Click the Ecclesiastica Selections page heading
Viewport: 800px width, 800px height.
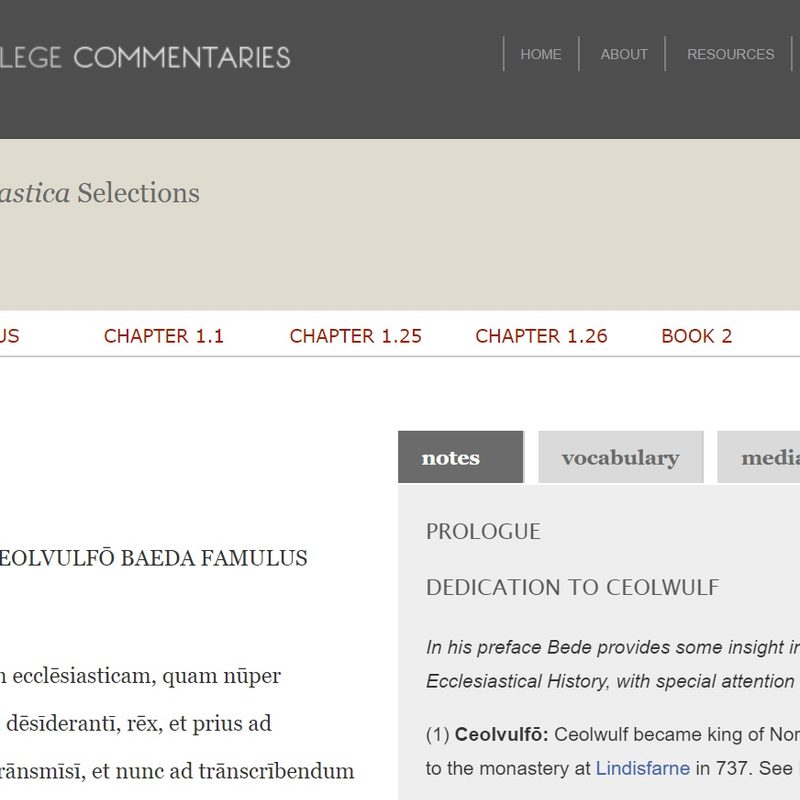click(100, 193)
